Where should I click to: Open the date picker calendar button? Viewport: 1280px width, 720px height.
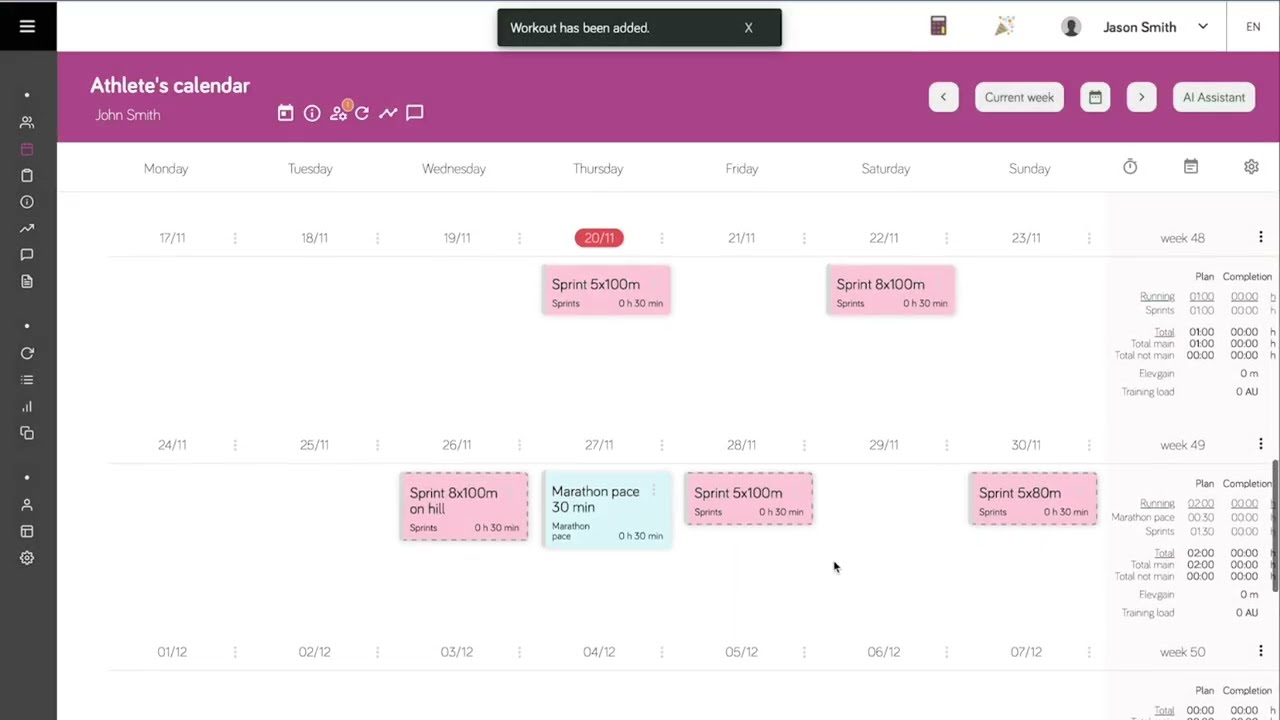click(x=1095, y=97)
